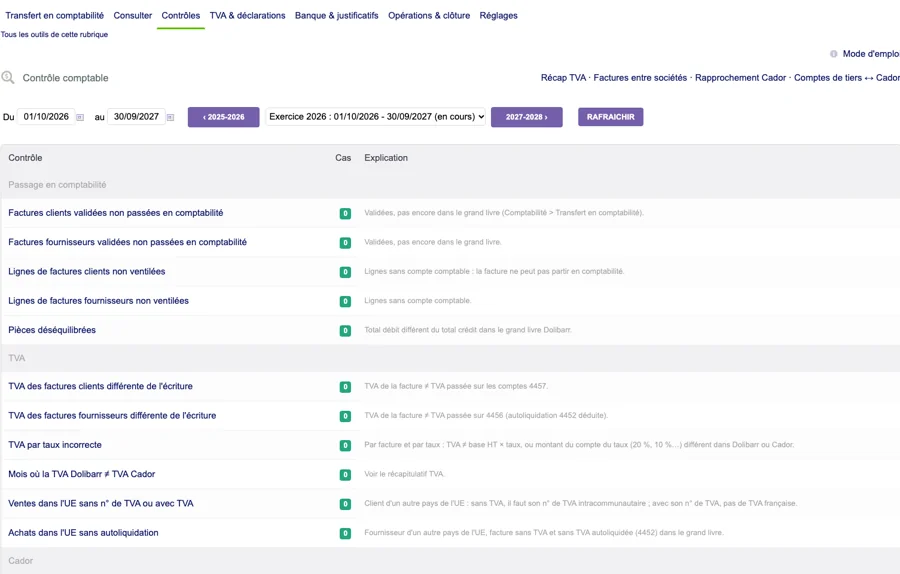Open the Exercice 2026 fiscal year dropdown
This screenshot has height=574, width=900.
[x=375, y=117]
